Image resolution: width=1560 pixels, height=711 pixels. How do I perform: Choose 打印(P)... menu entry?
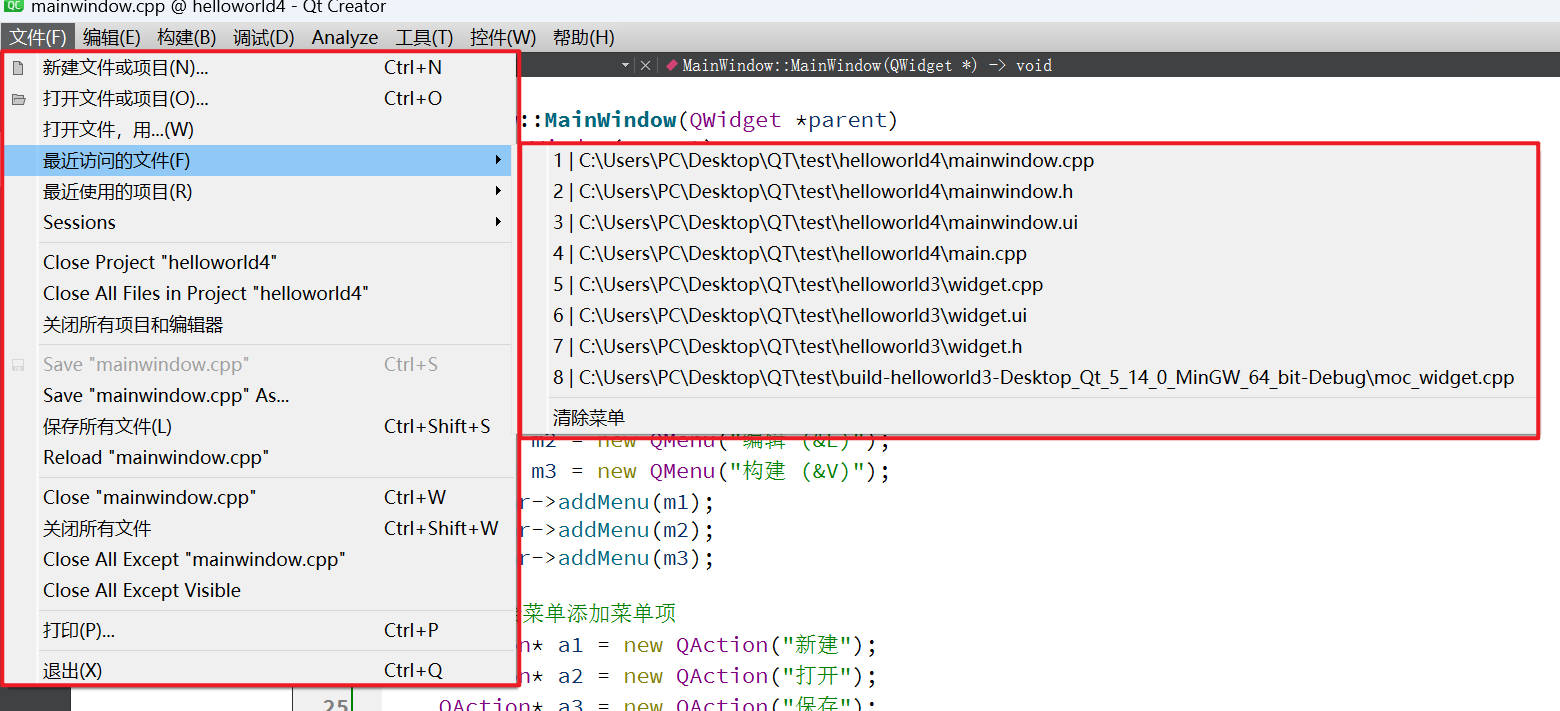[x=258, y=631]
